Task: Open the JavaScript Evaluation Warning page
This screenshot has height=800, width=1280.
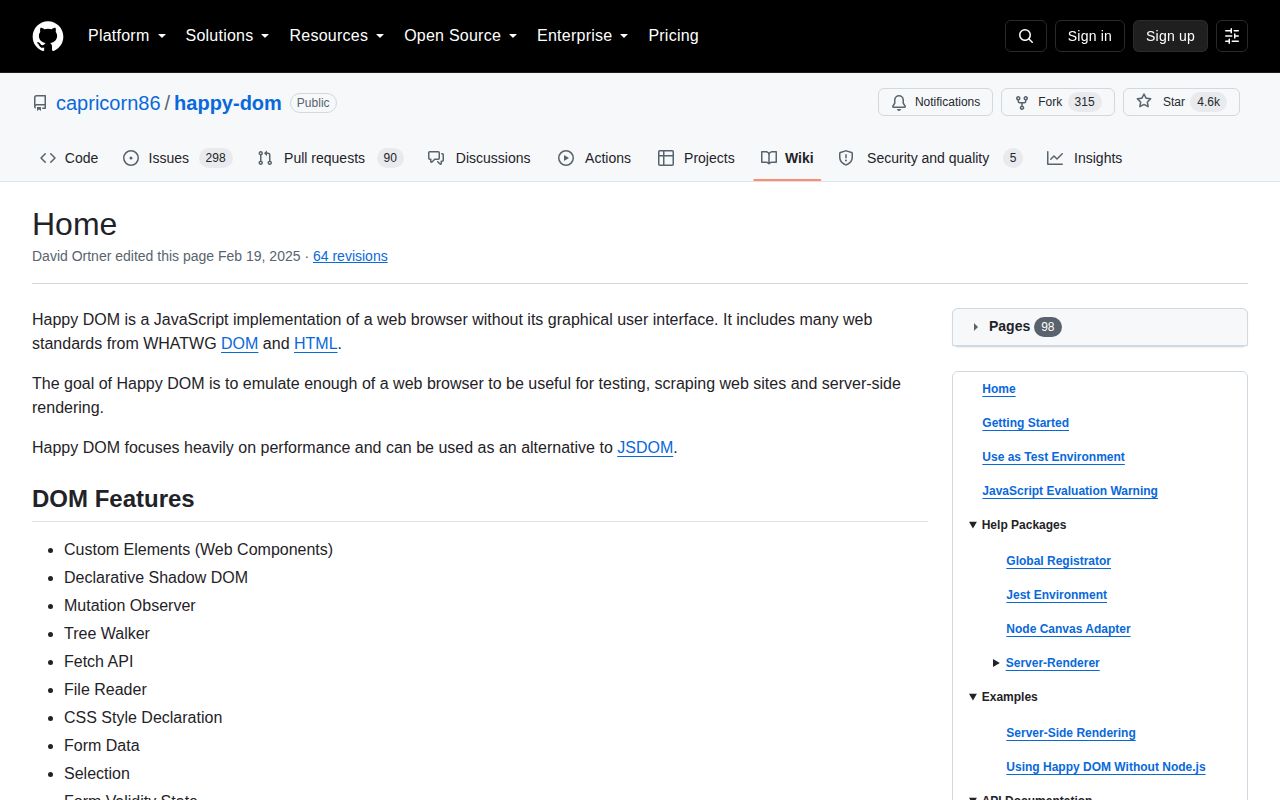Action: pos(1070,491)
